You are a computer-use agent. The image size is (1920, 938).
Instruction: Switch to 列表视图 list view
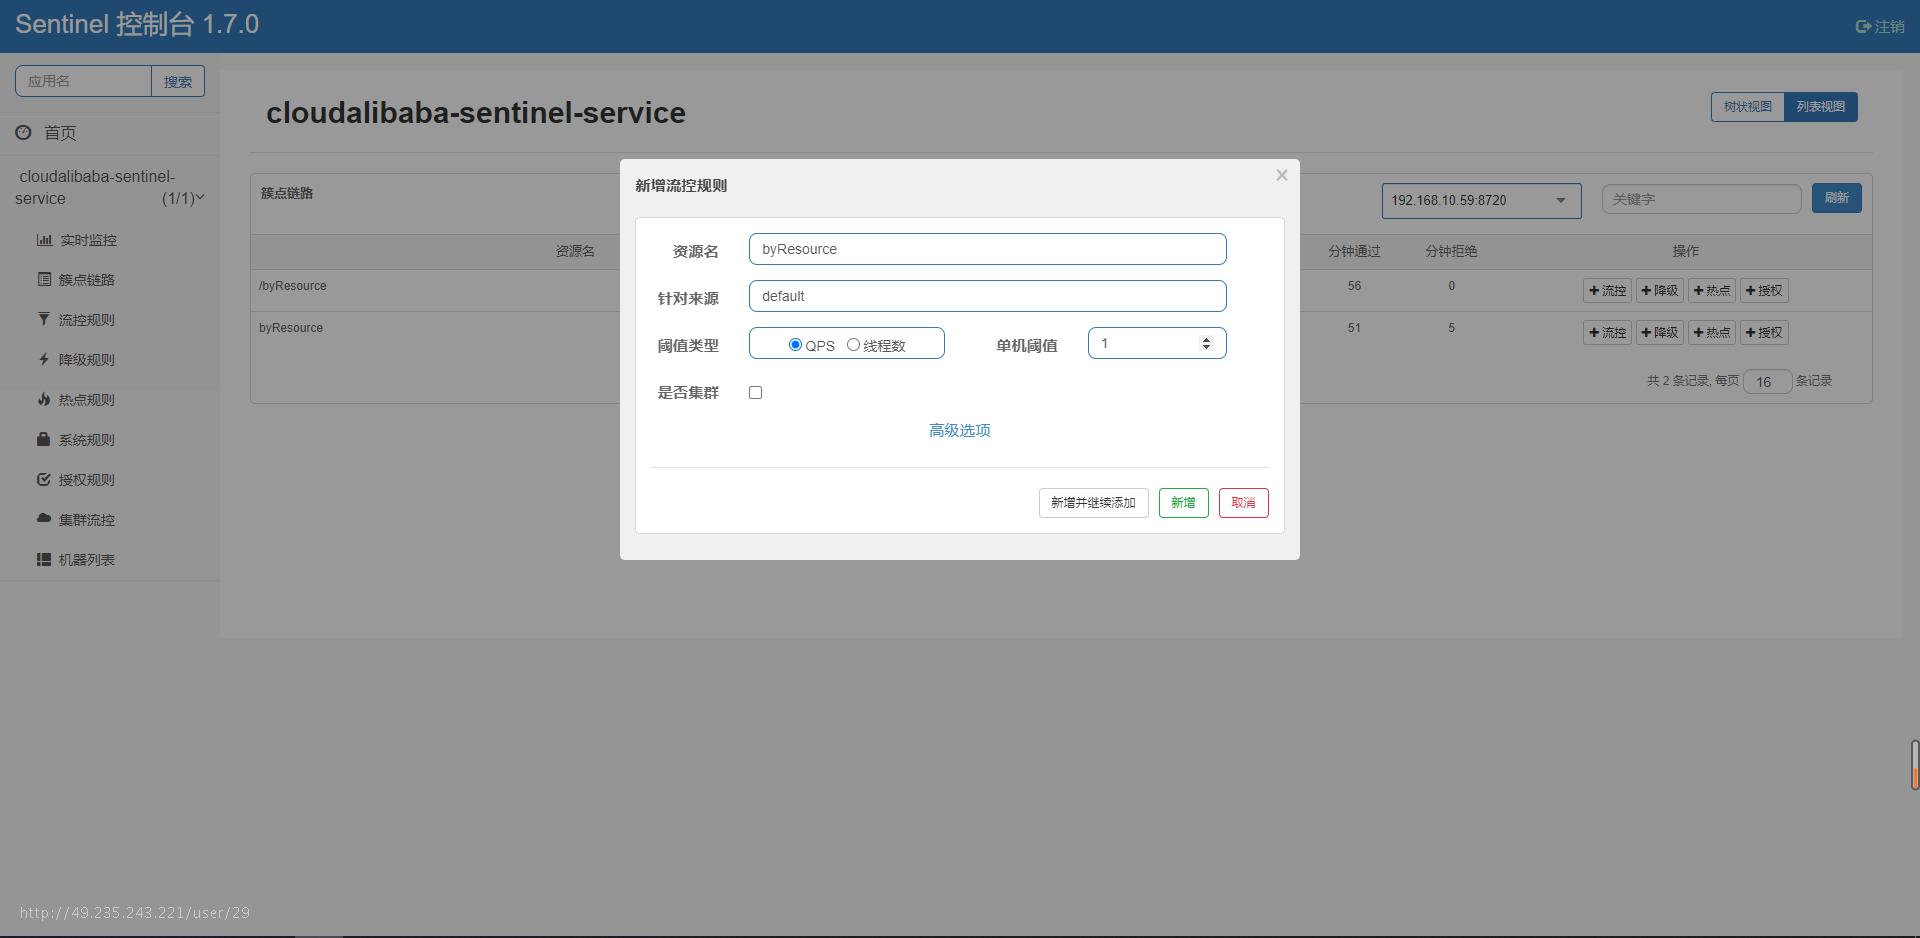(1821, 107)
